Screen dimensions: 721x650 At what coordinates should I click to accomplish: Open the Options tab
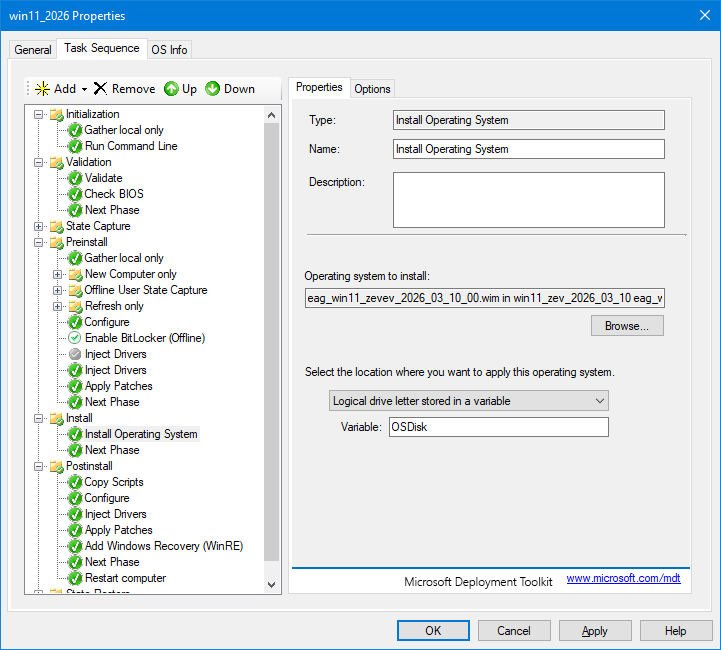point(372,89)
